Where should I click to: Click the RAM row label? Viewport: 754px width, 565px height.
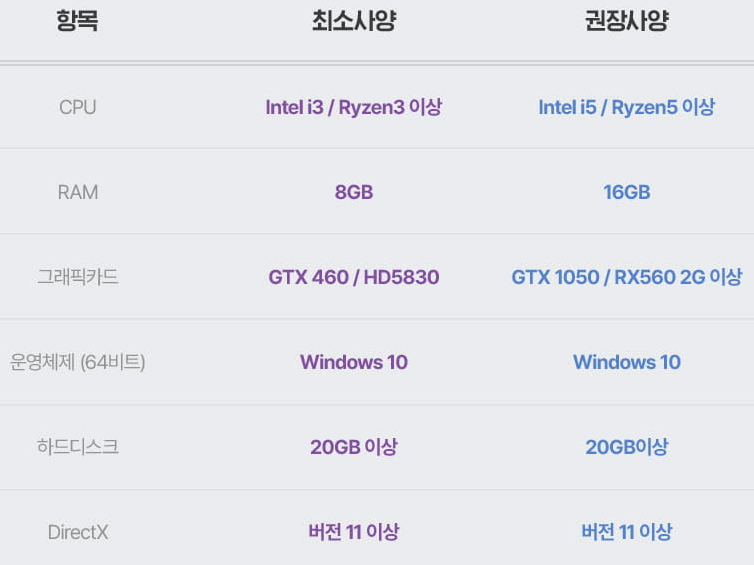pos(77,192)
